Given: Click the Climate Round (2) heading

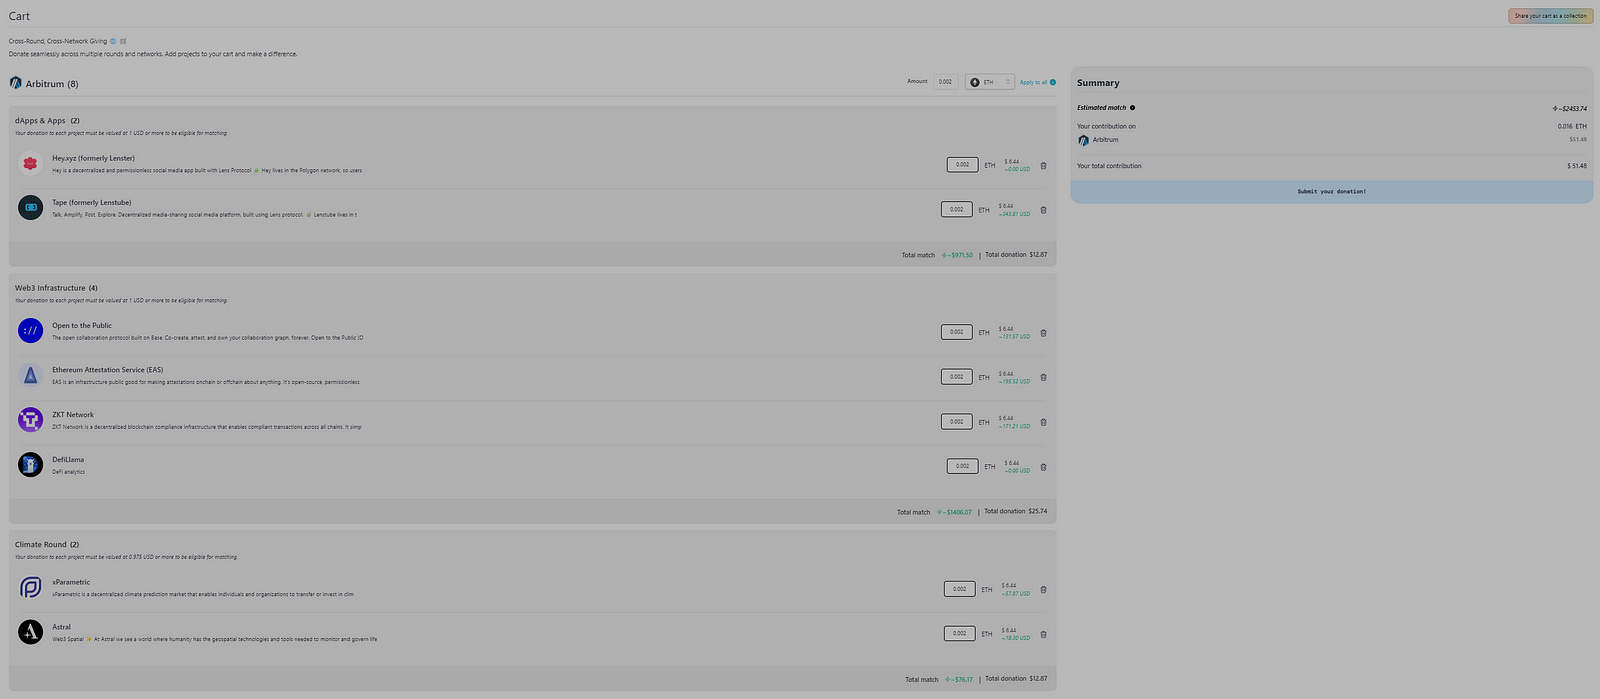Looking at the screenshot, I should coord(47,545).
